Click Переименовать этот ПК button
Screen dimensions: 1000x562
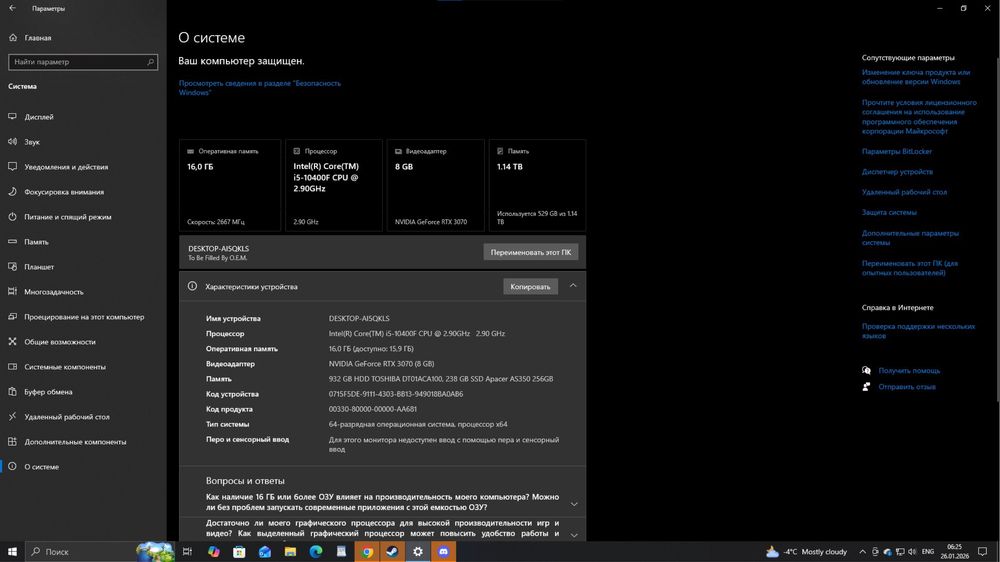coord(531,252)
